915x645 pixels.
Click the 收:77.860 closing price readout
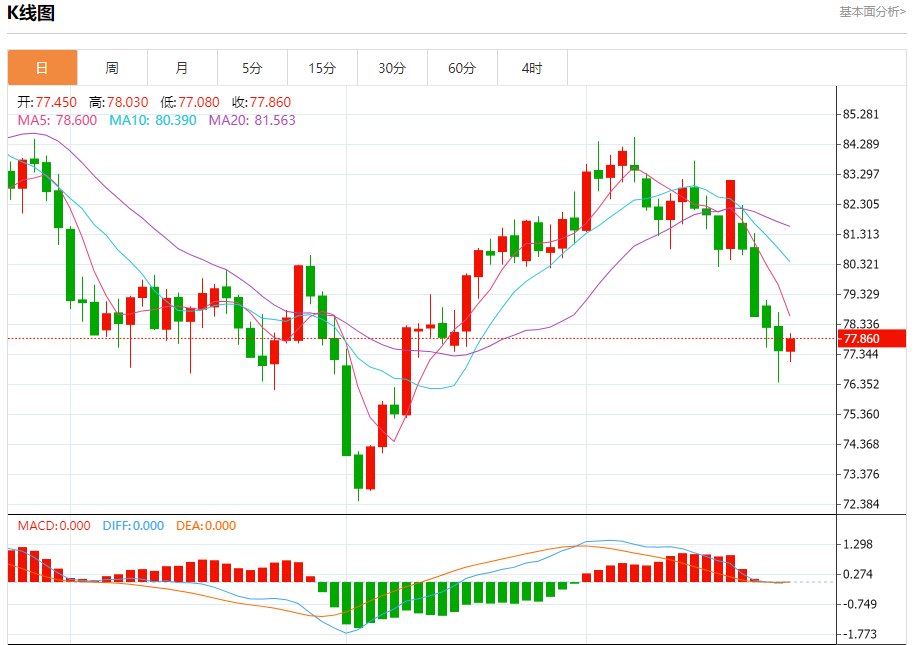261,102
